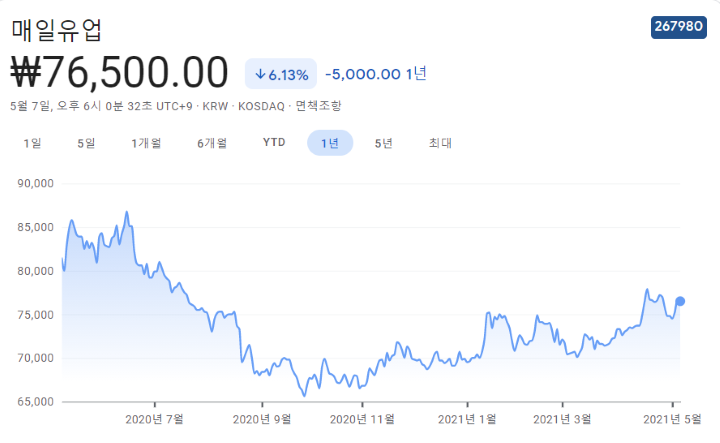Click the 2021년 3월 axis label
The image size is (720, 443).
coord(562,419)
